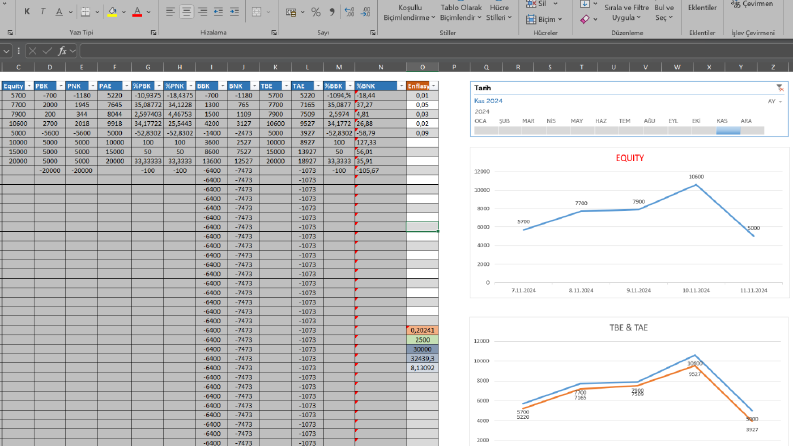
Task: Apply comma style format
Action: (x=332, y=12)
